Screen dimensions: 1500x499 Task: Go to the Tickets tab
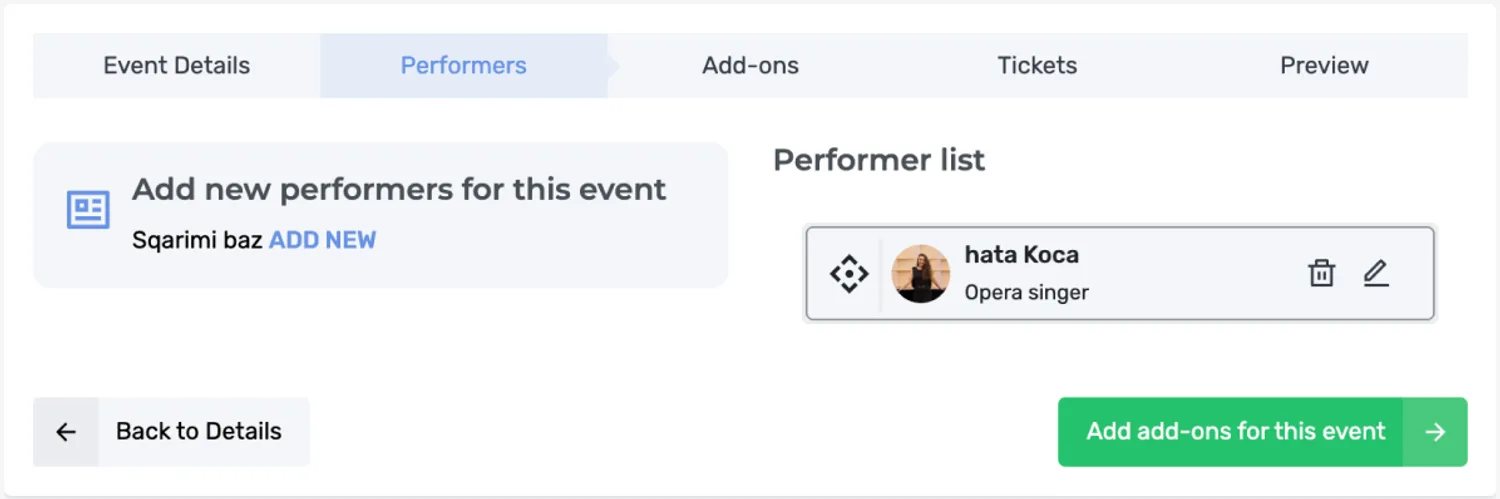click(x=1037, y=66)
